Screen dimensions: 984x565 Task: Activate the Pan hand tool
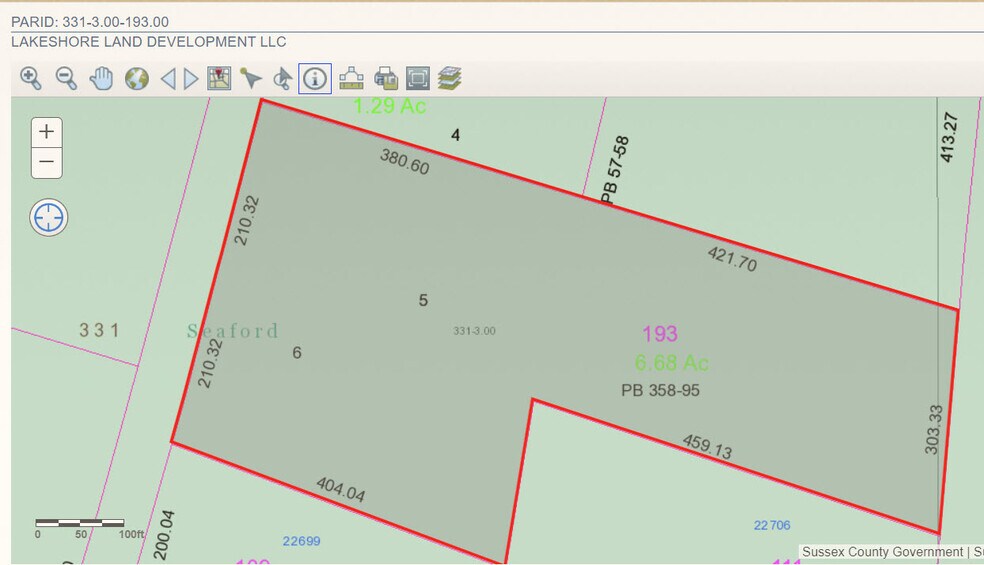pyautogui.click(x=101, y=78)
